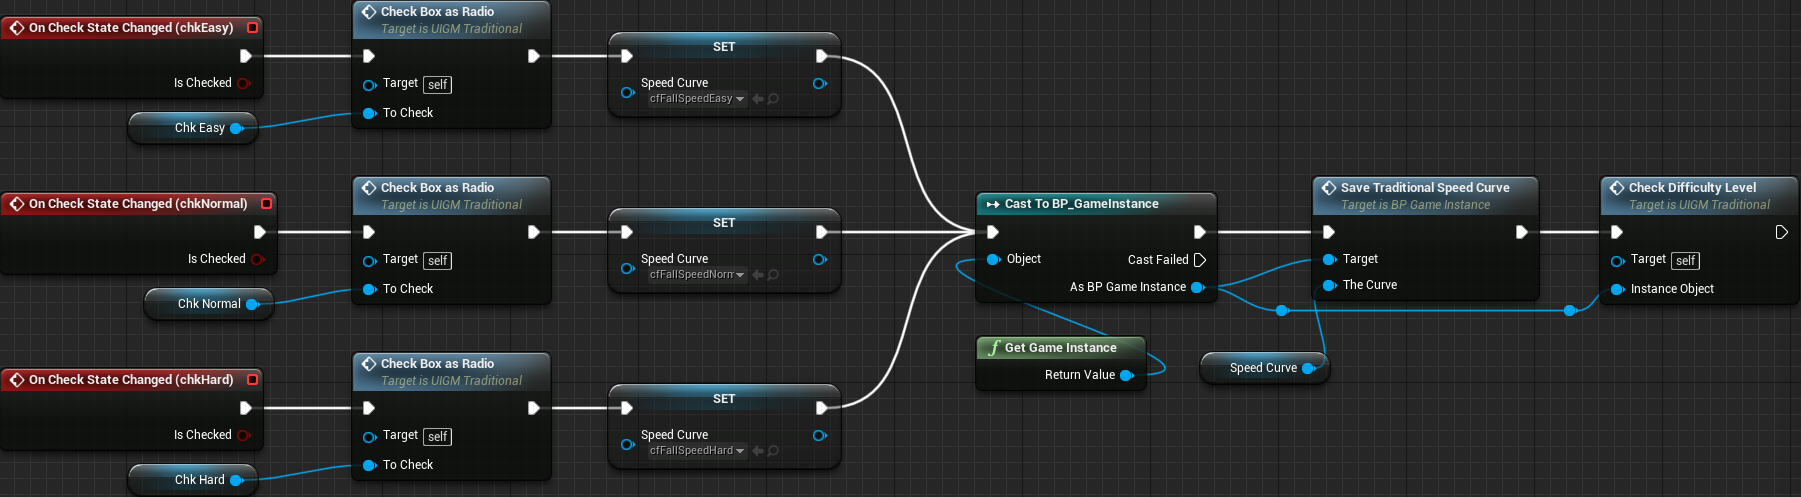Select the Save Traditional Speed Curve node title
The image size is (1801, 497).
coord(1425,188)
